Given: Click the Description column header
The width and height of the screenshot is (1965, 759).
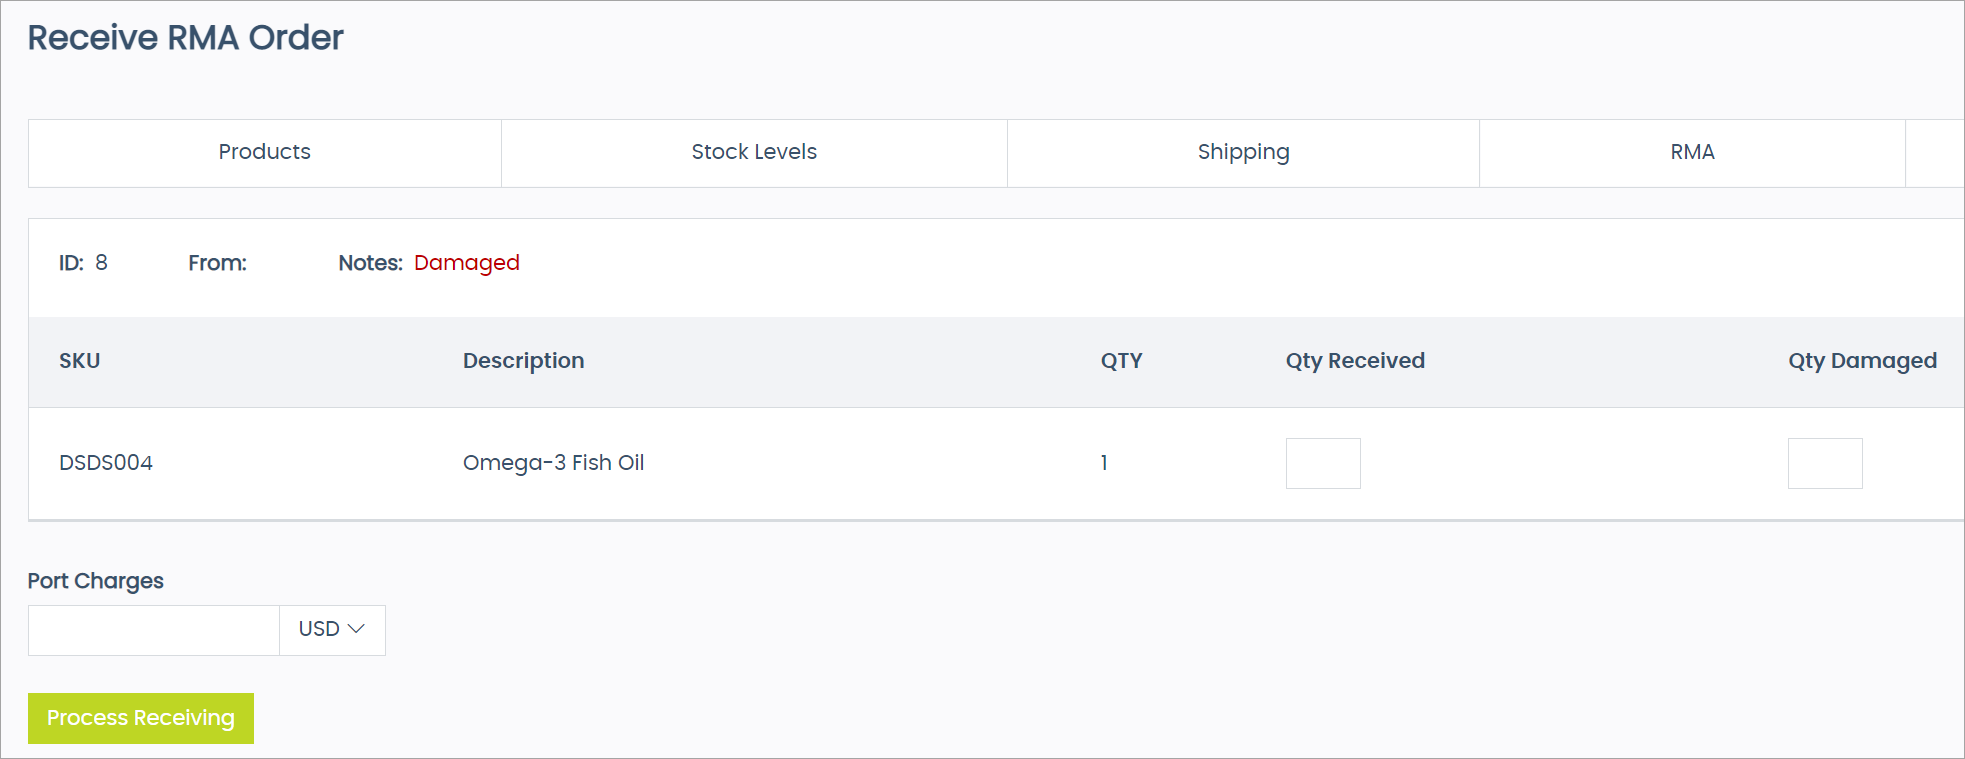Looking at the screenshot, I should (x=523, y=361).
